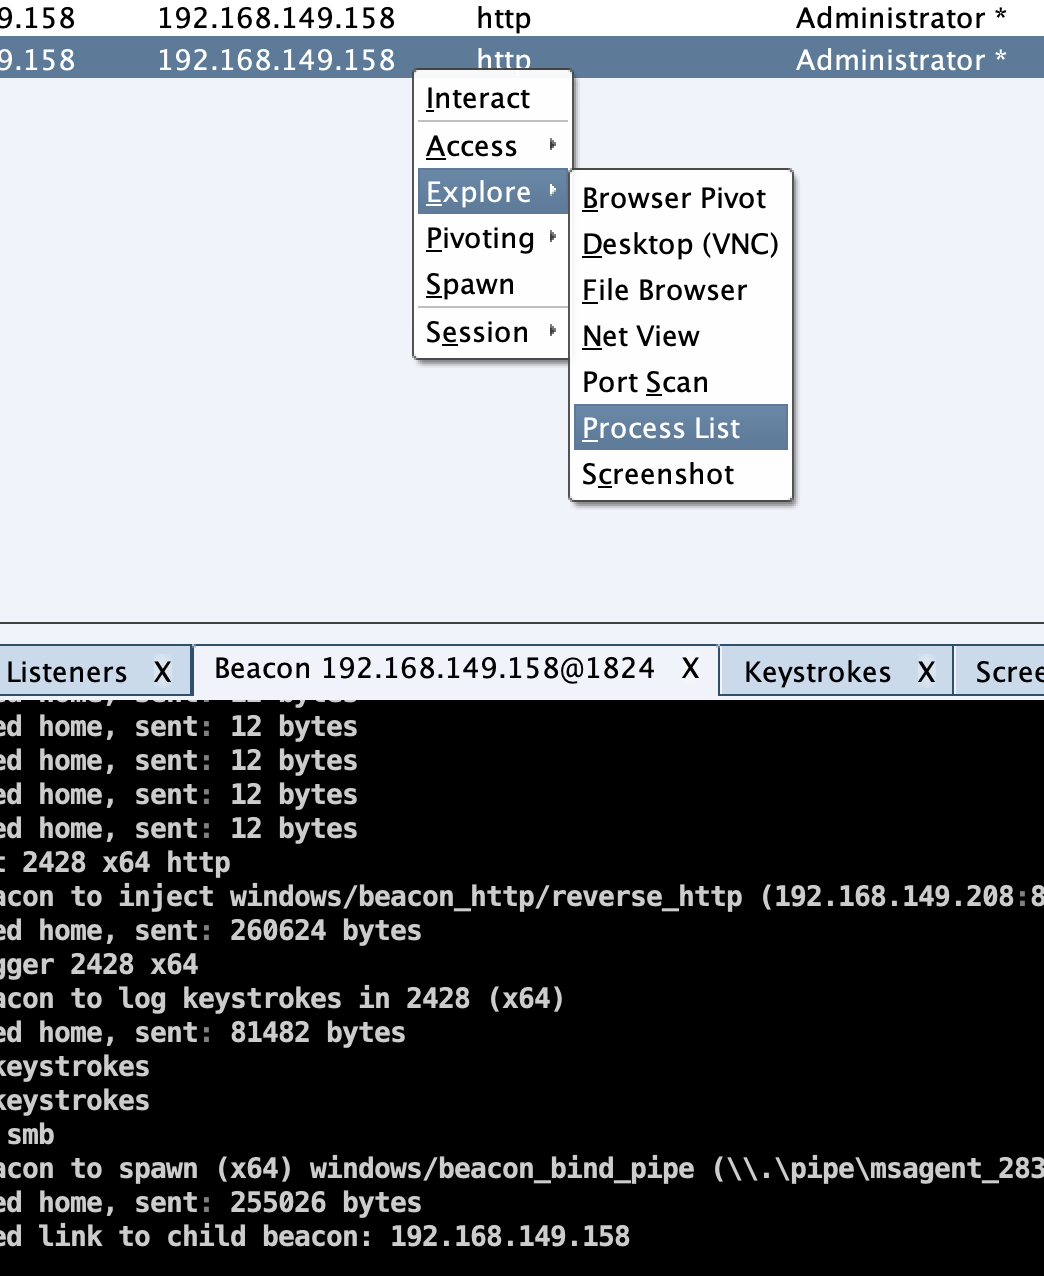Click Administrator * in the highlighted row

pos(901,60)
